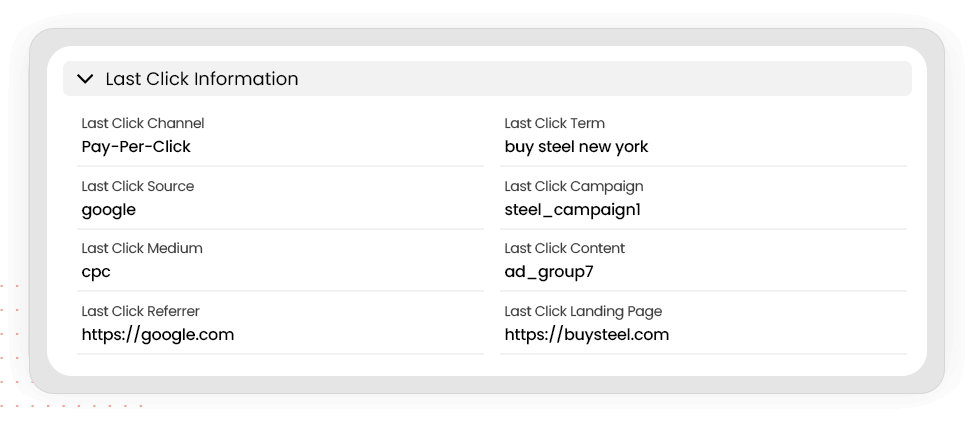Select the ad_group7 content value
This screenshot has width=973, height=422.
click(549, 272)
